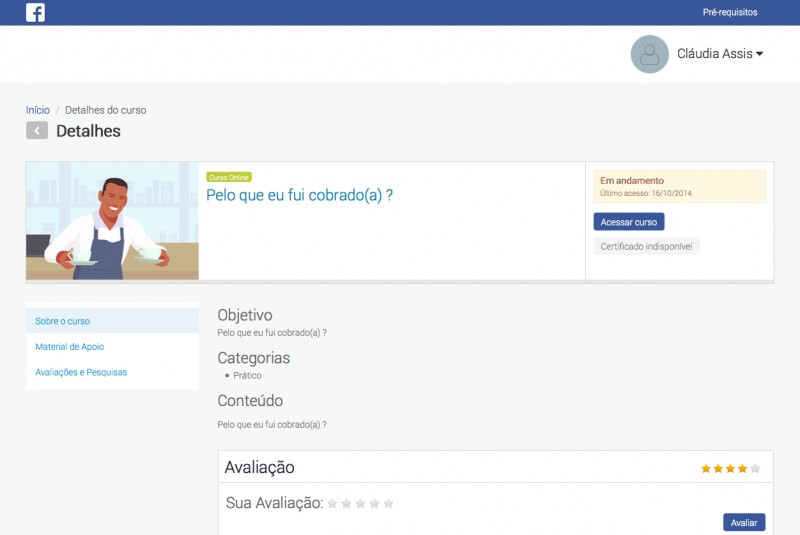Rate five stars in Sua Avaliação
This screenshot has height=535, width=800.
click(x=389, y=503)
